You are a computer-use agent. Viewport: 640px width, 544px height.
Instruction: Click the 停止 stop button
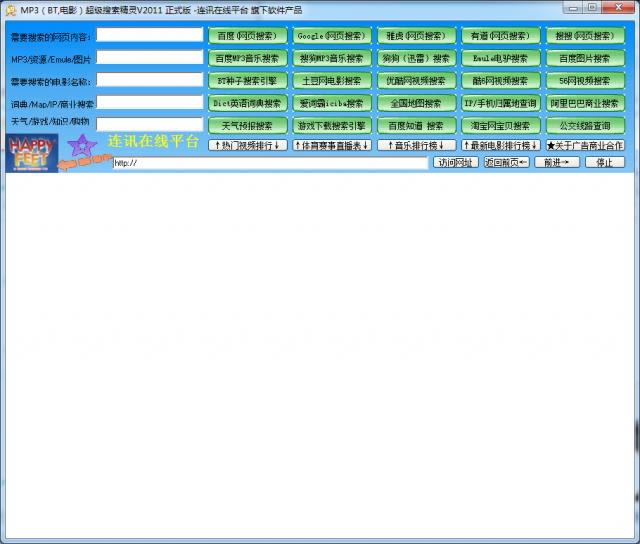pos(605,162)
